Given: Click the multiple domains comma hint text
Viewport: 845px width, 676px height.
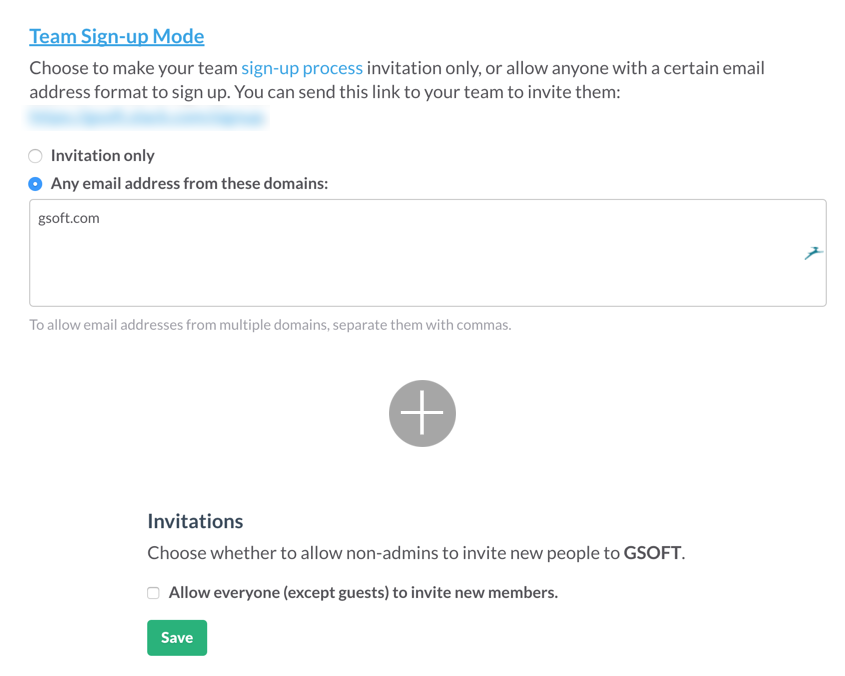Looking at the screenshot, I should coord(270,325).
